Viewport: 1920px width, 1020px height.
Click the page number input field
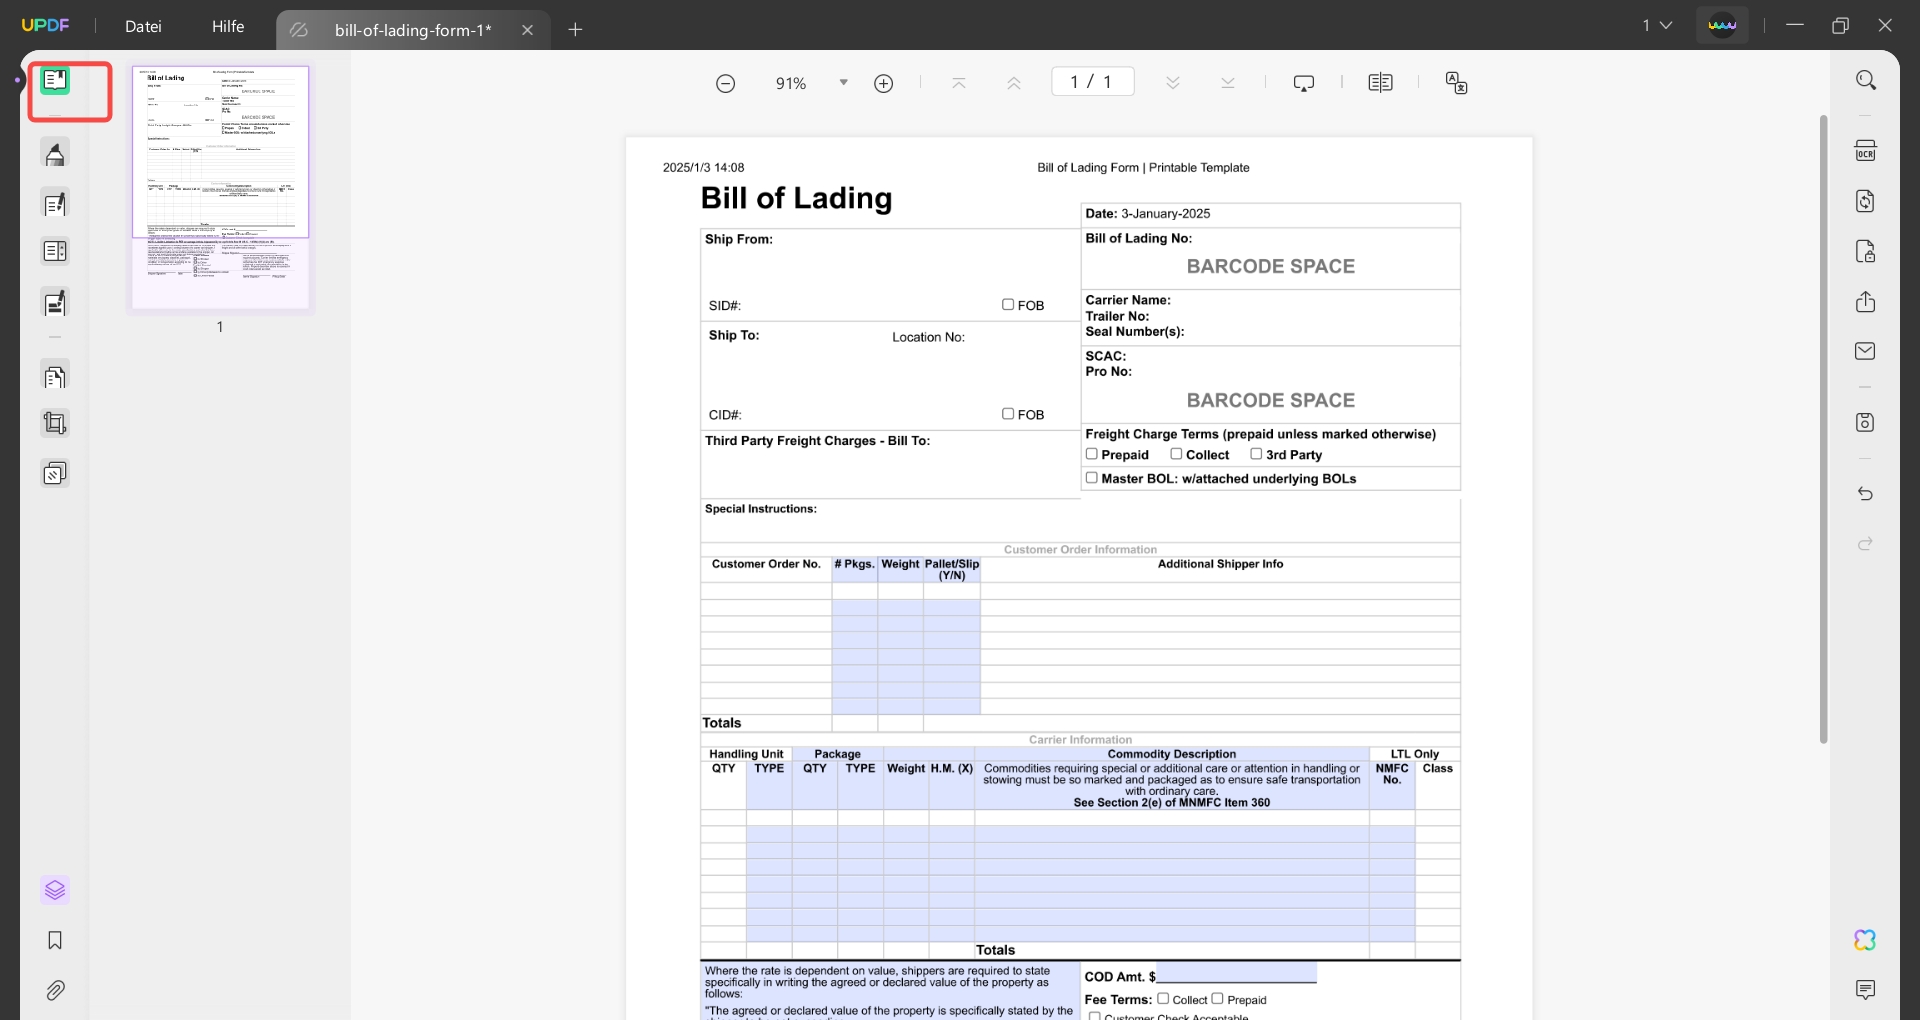[1092, 82]
